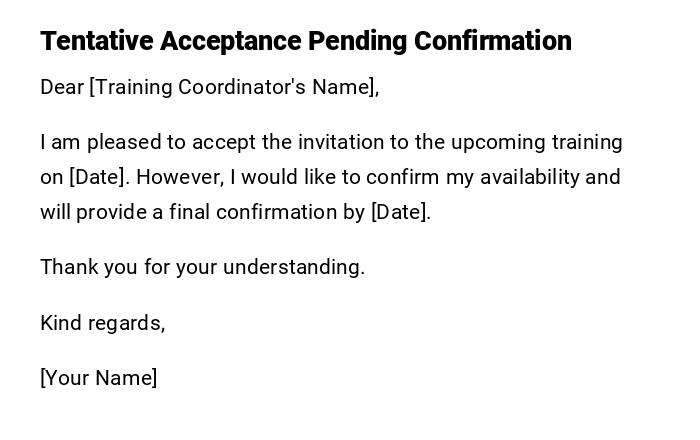This screenshot has height=440, width=700.
Task: Select the [Your Name] signature placeholder
Action: click(98, 378)
